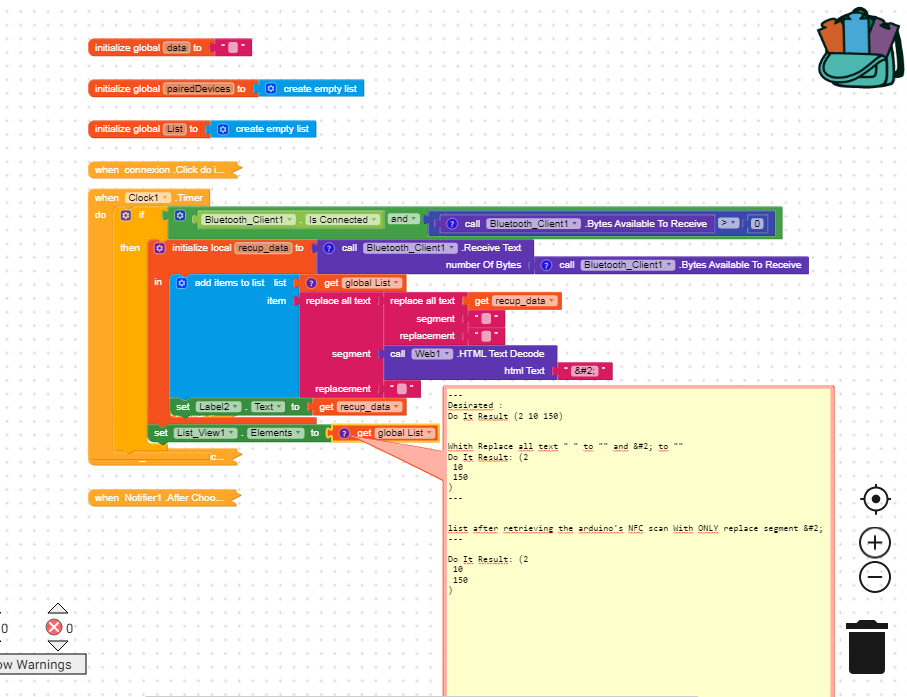Screen dimensions: 907x697
Task: Toggle comment icon on call Receive Text block
Action: (329, 248)
